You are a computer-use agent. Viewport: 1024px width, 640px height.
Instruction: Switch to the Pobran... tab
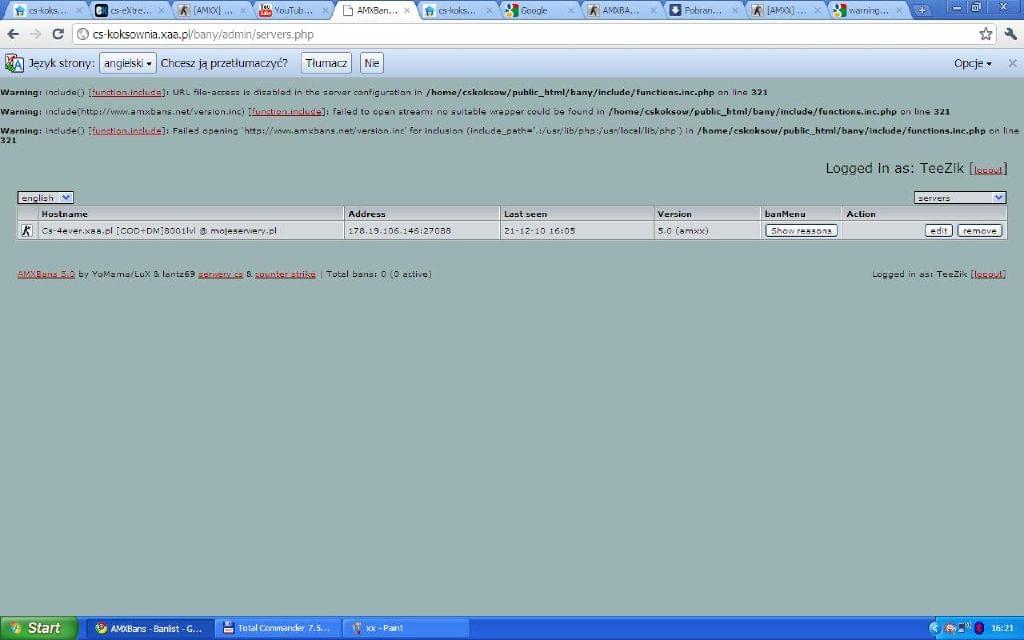pos(703,10)
